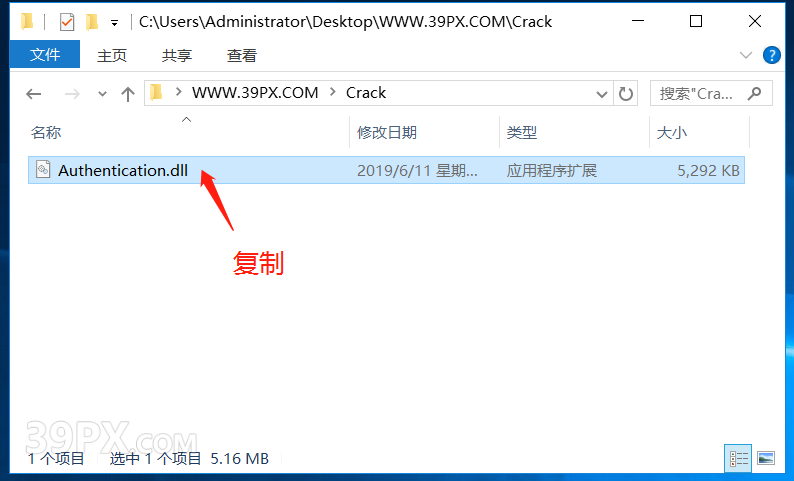Viewport: 794px width, 481px height.
Task: Open the 主页 ribbon tab
Action: 112,55
